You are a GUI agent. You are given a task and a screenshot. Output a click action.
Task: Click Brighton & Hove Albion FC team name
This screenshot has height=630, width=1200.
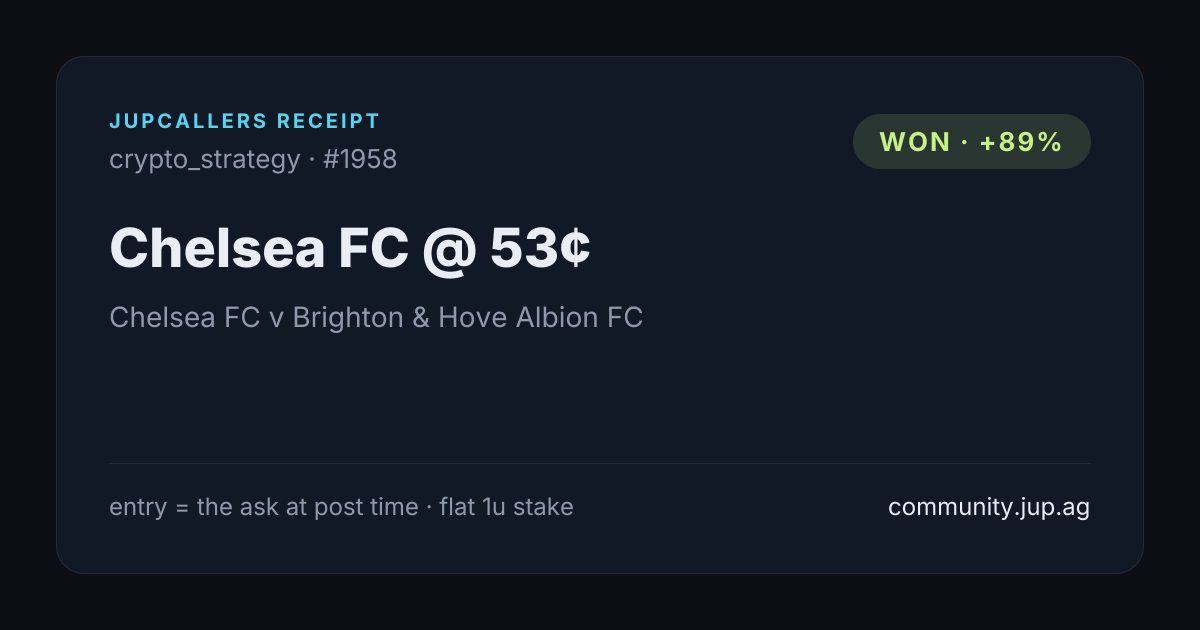[x=468, y=318]
